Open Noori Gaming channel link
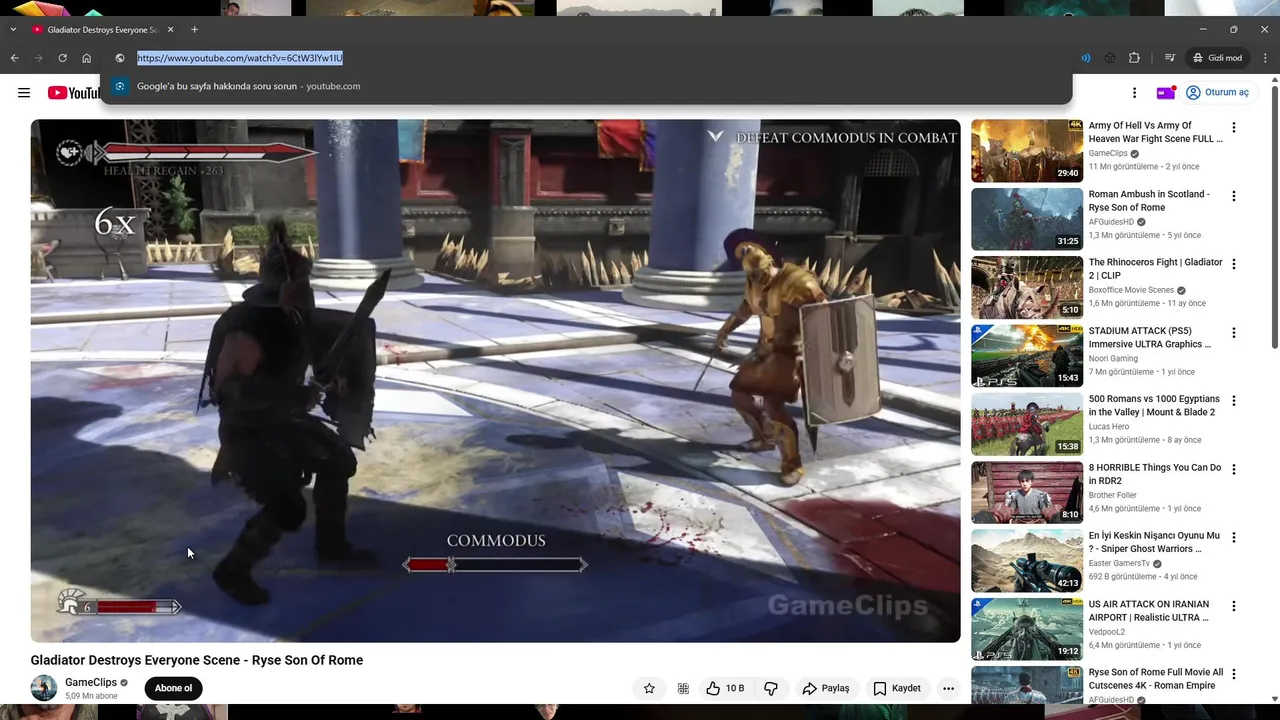Viewport: 1280px width, 720px height. coord(1113,358)
